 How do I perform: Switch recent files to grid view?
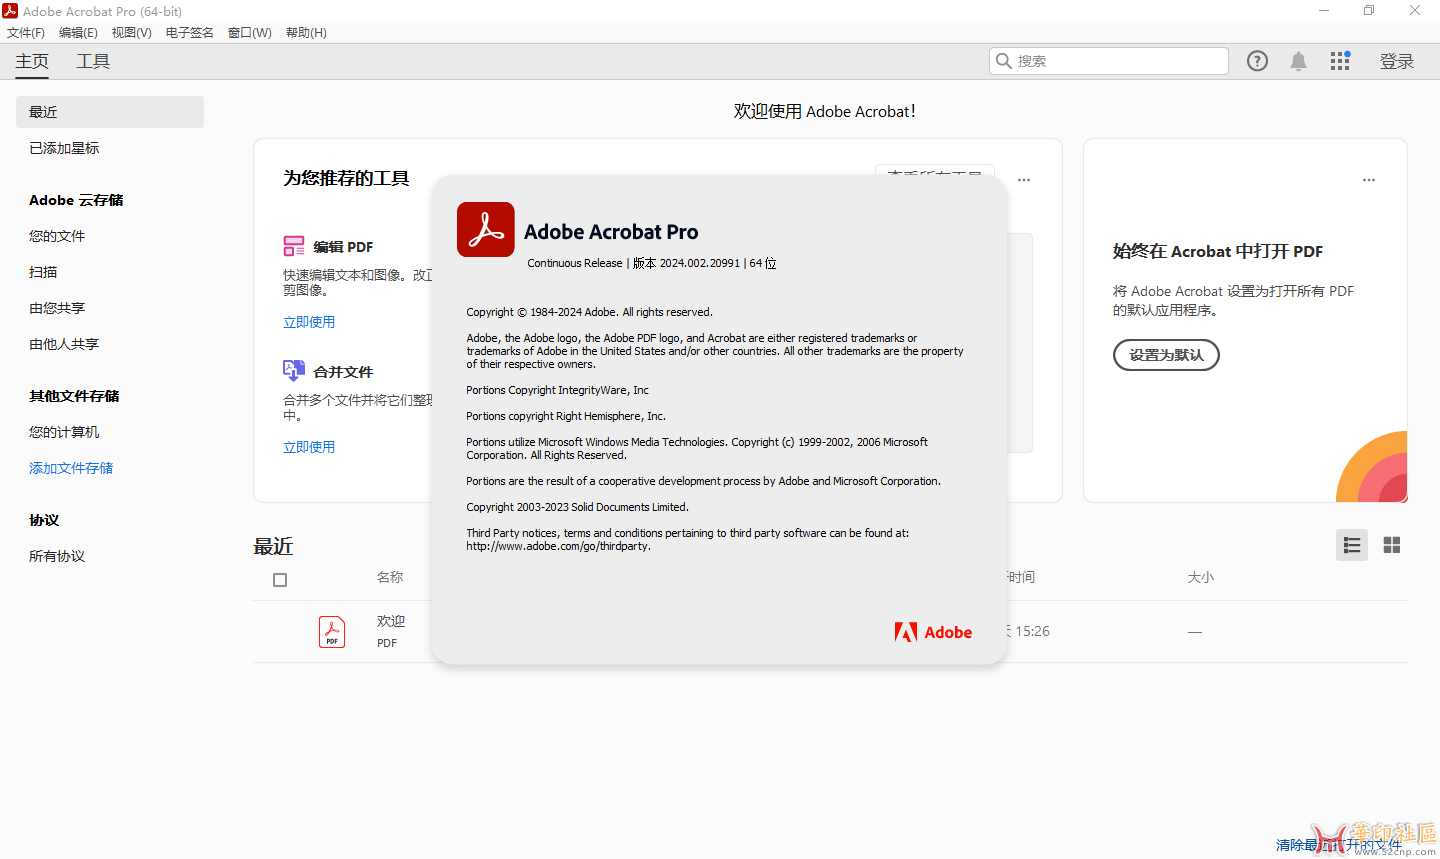[1391, 545]
